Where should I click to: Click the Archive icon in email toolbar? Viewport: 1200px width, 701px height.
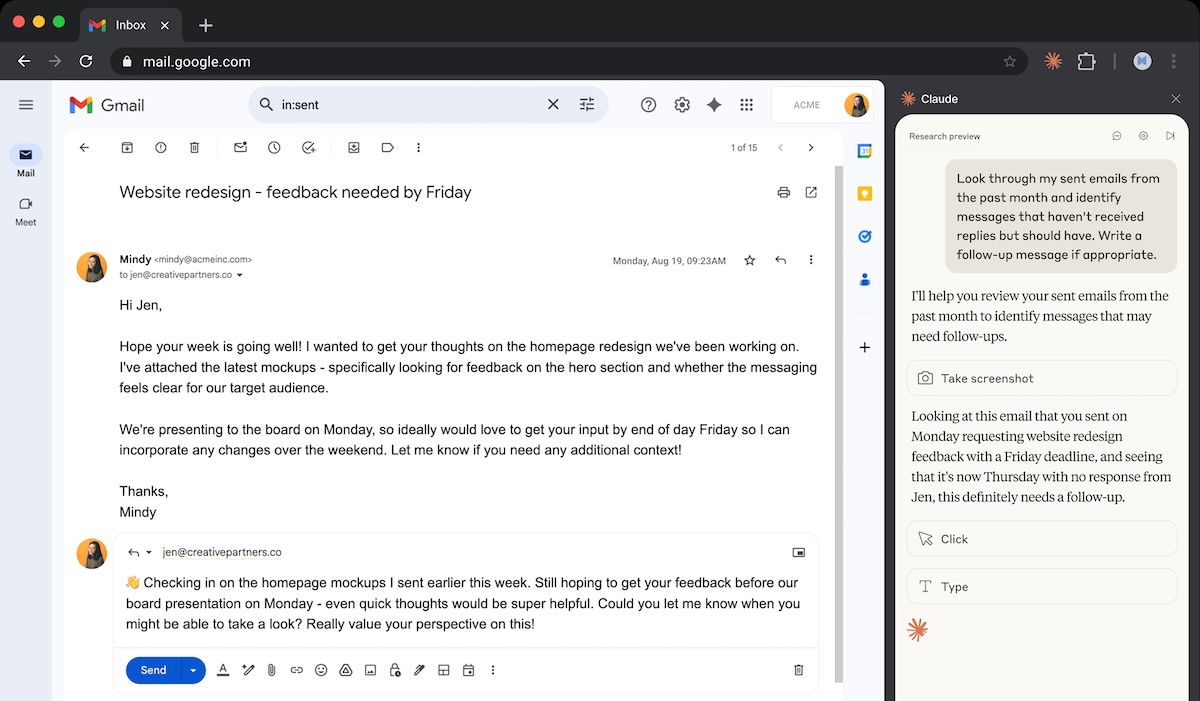[127, 148]
